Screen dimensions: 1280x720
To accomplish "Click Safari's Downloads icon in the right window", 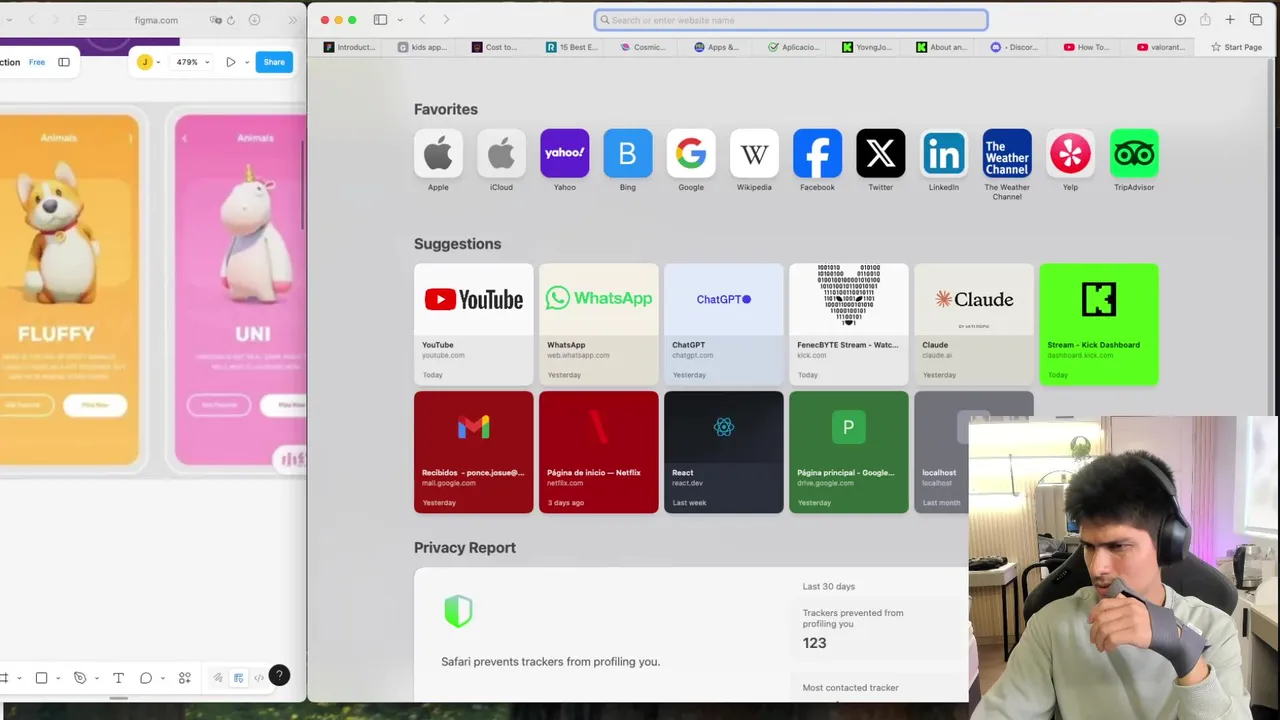I will point(1180,20).
